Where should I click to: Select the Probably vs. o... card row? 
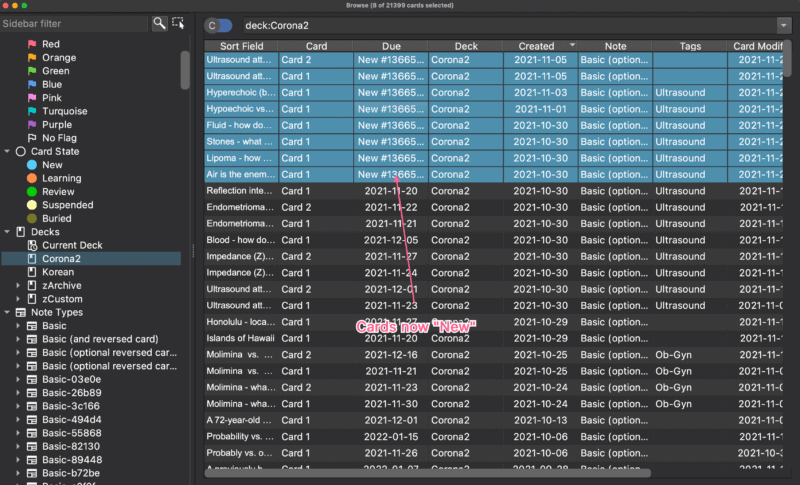tap(493, 453)
